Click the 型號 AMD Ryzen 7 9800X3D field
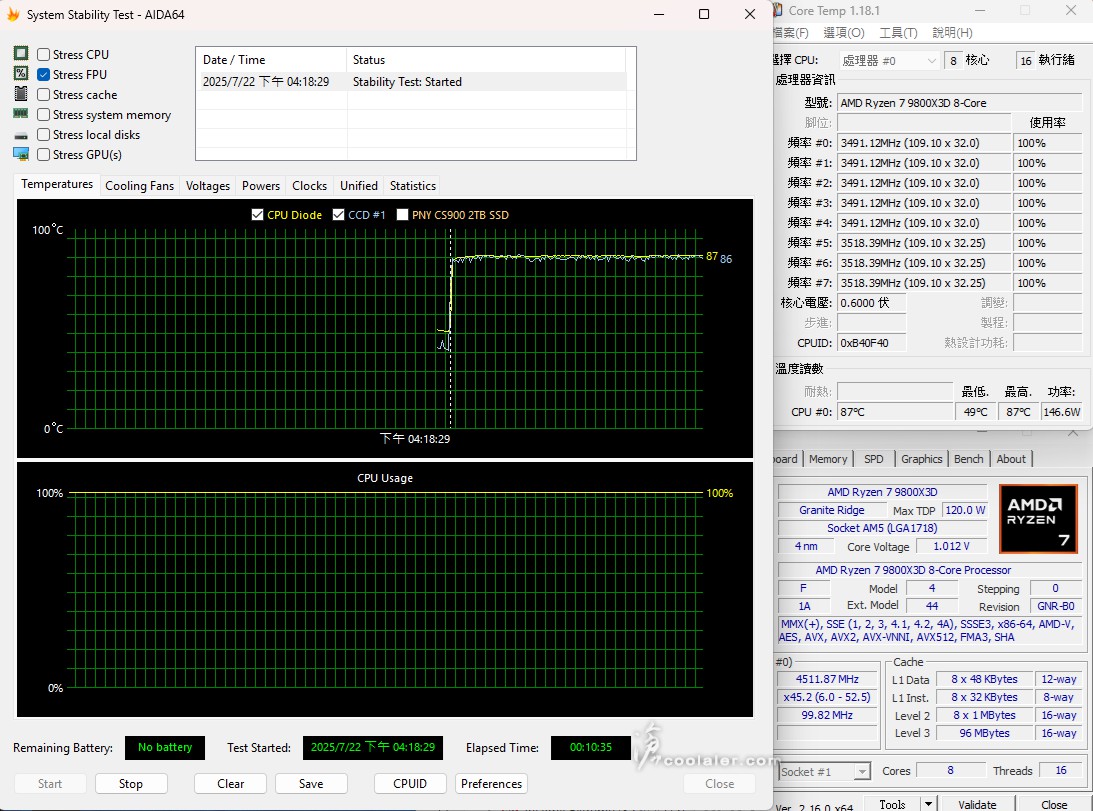This screenshot has width=1093, height=811. pos(959,103)
